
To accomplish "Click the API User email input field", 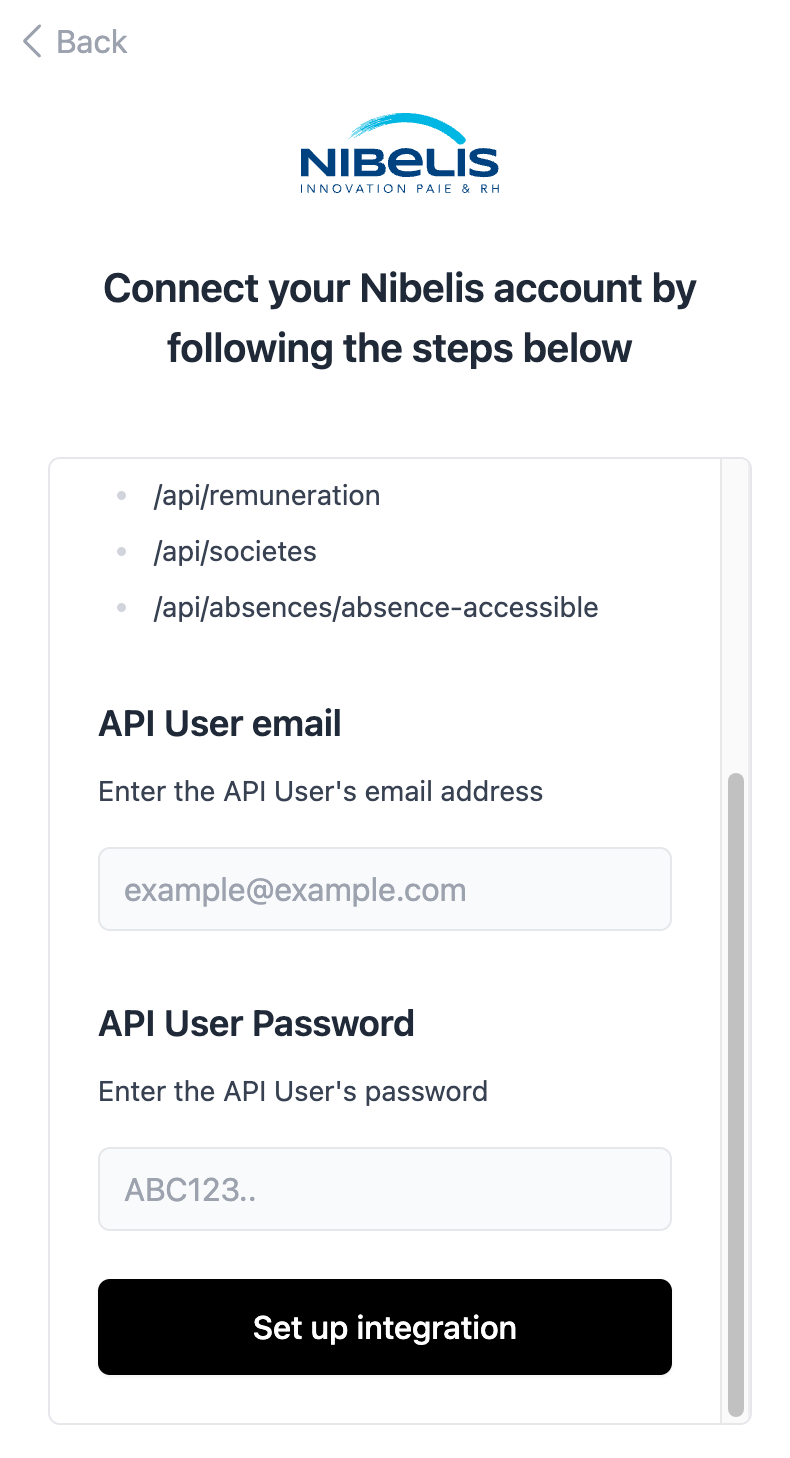I will point(384,889).
